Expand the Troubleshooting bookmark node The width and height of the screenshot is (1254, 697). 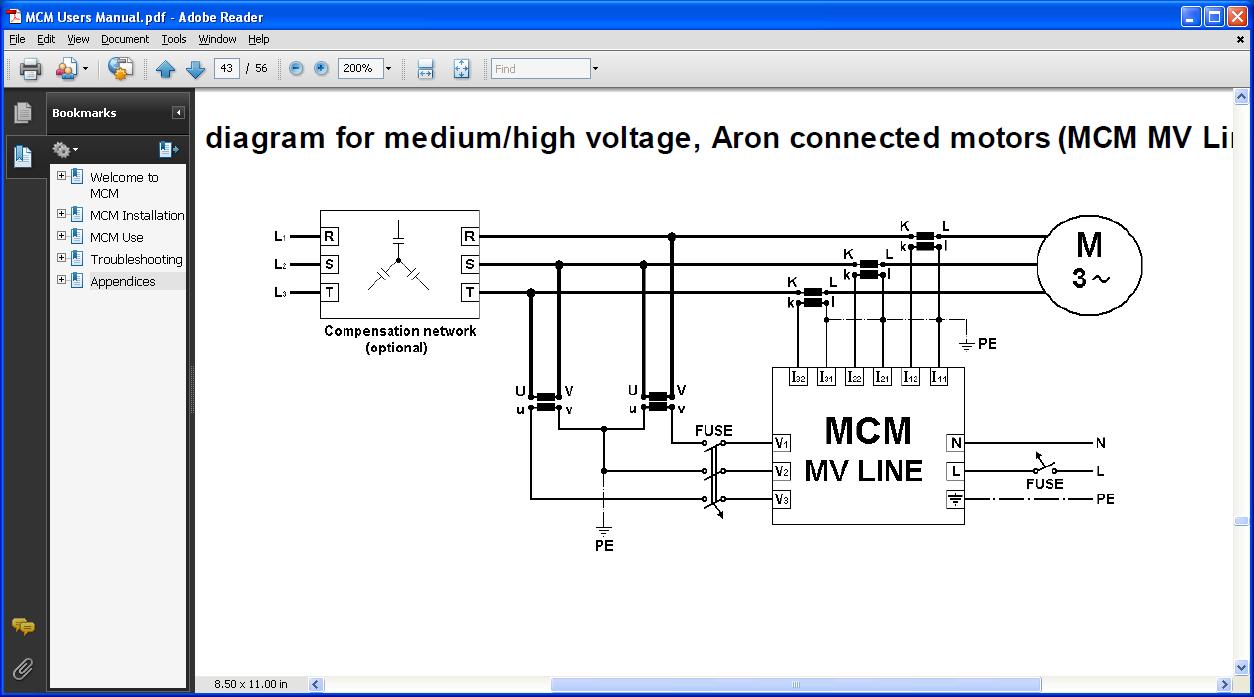(61, 258)
